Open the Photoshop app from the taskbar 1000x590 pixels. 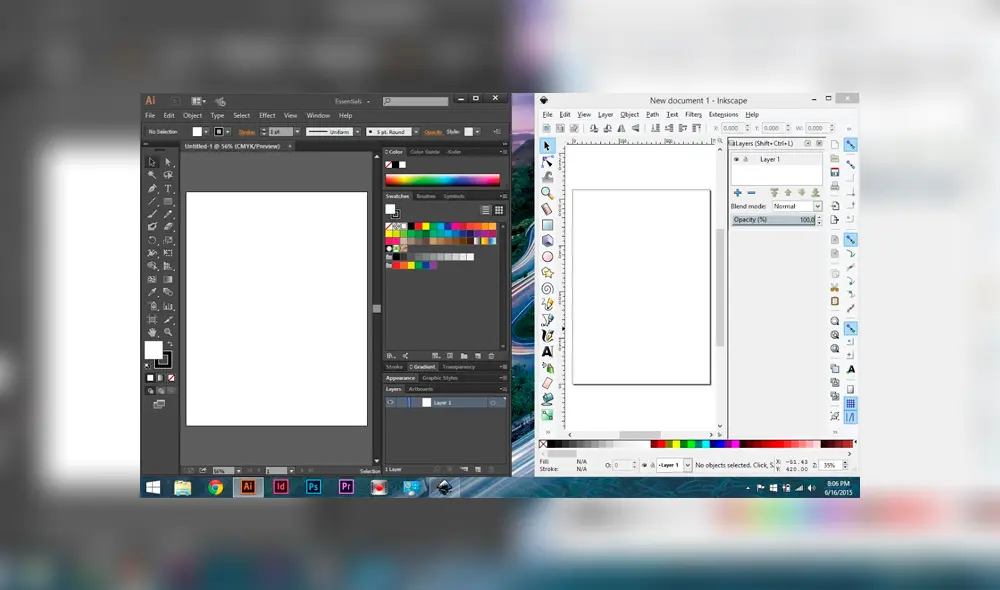tap(313, 487)
